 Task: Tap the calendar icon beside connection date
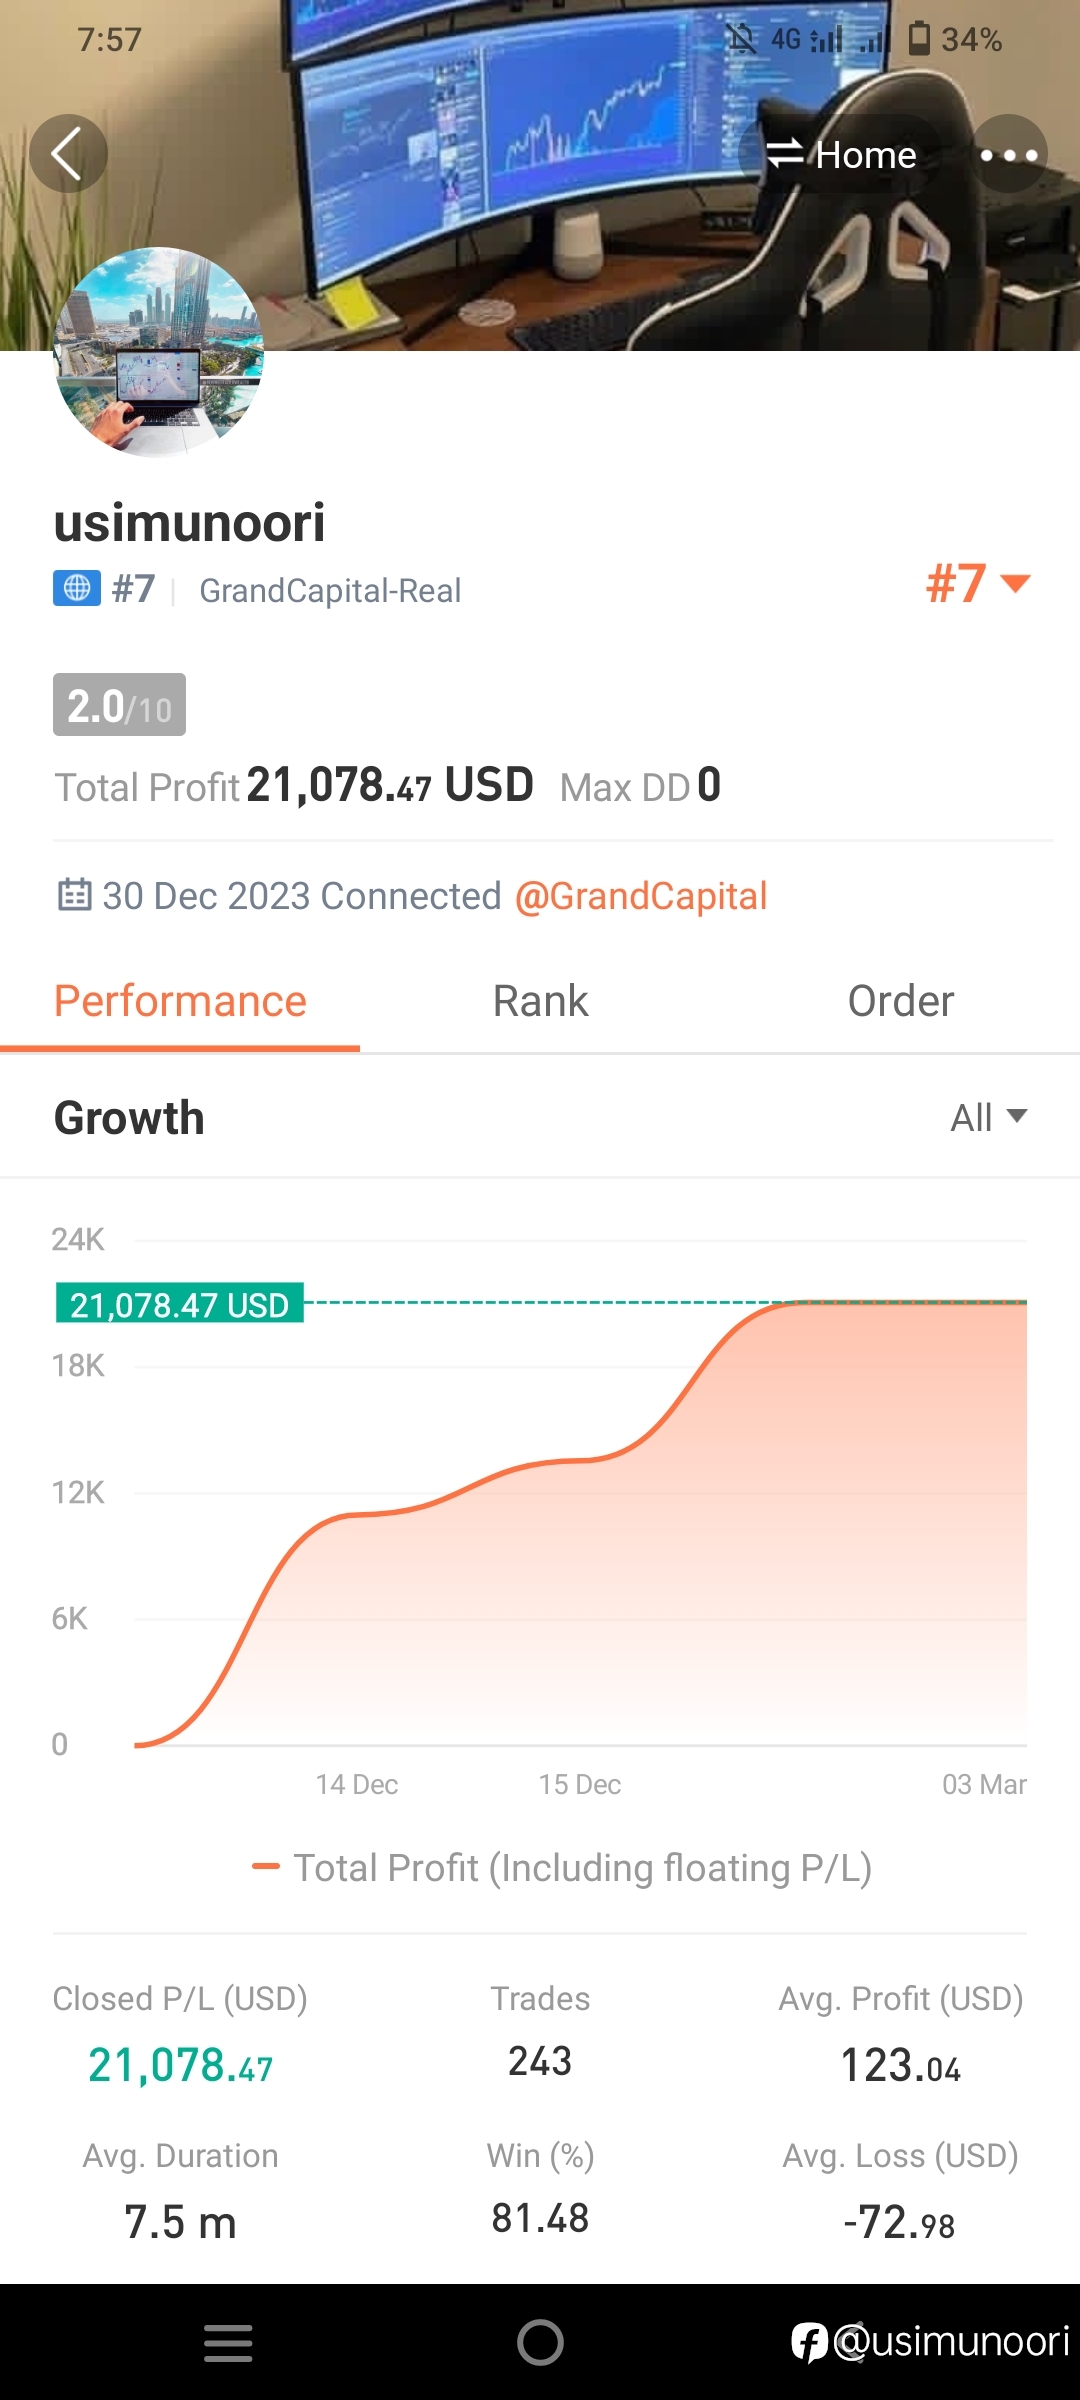[x=74, y=895]
